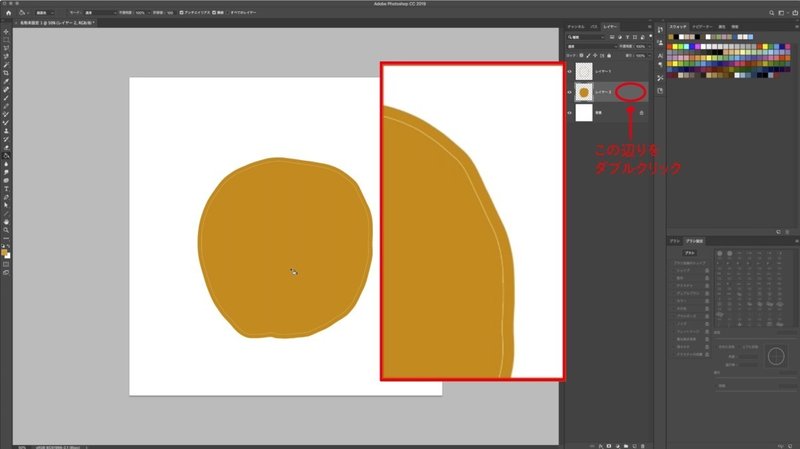
Task: Open workspace switcher icon at top right
Action: [x=782, y=13]
